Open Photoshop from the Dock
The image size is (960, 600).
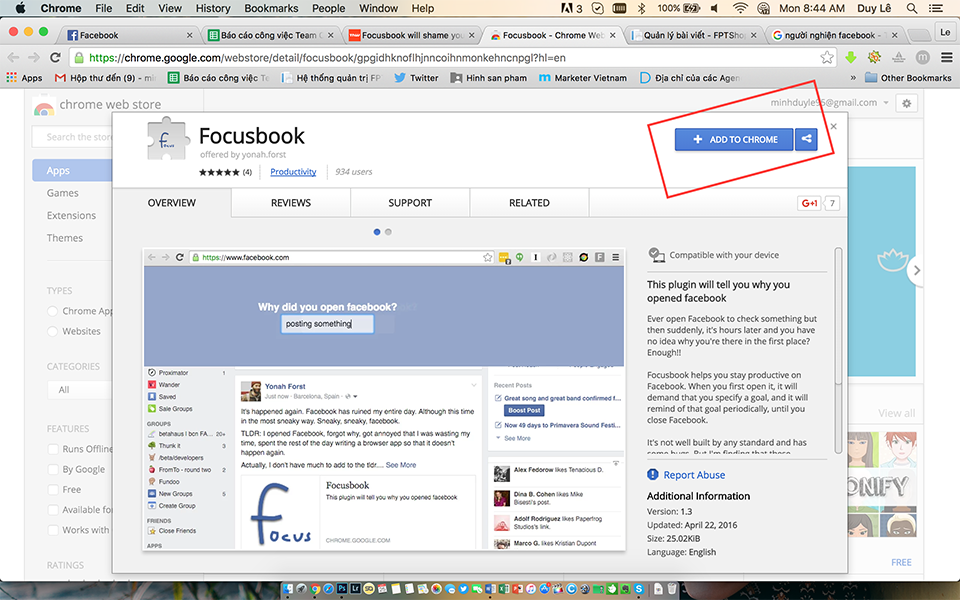[342, 588]
